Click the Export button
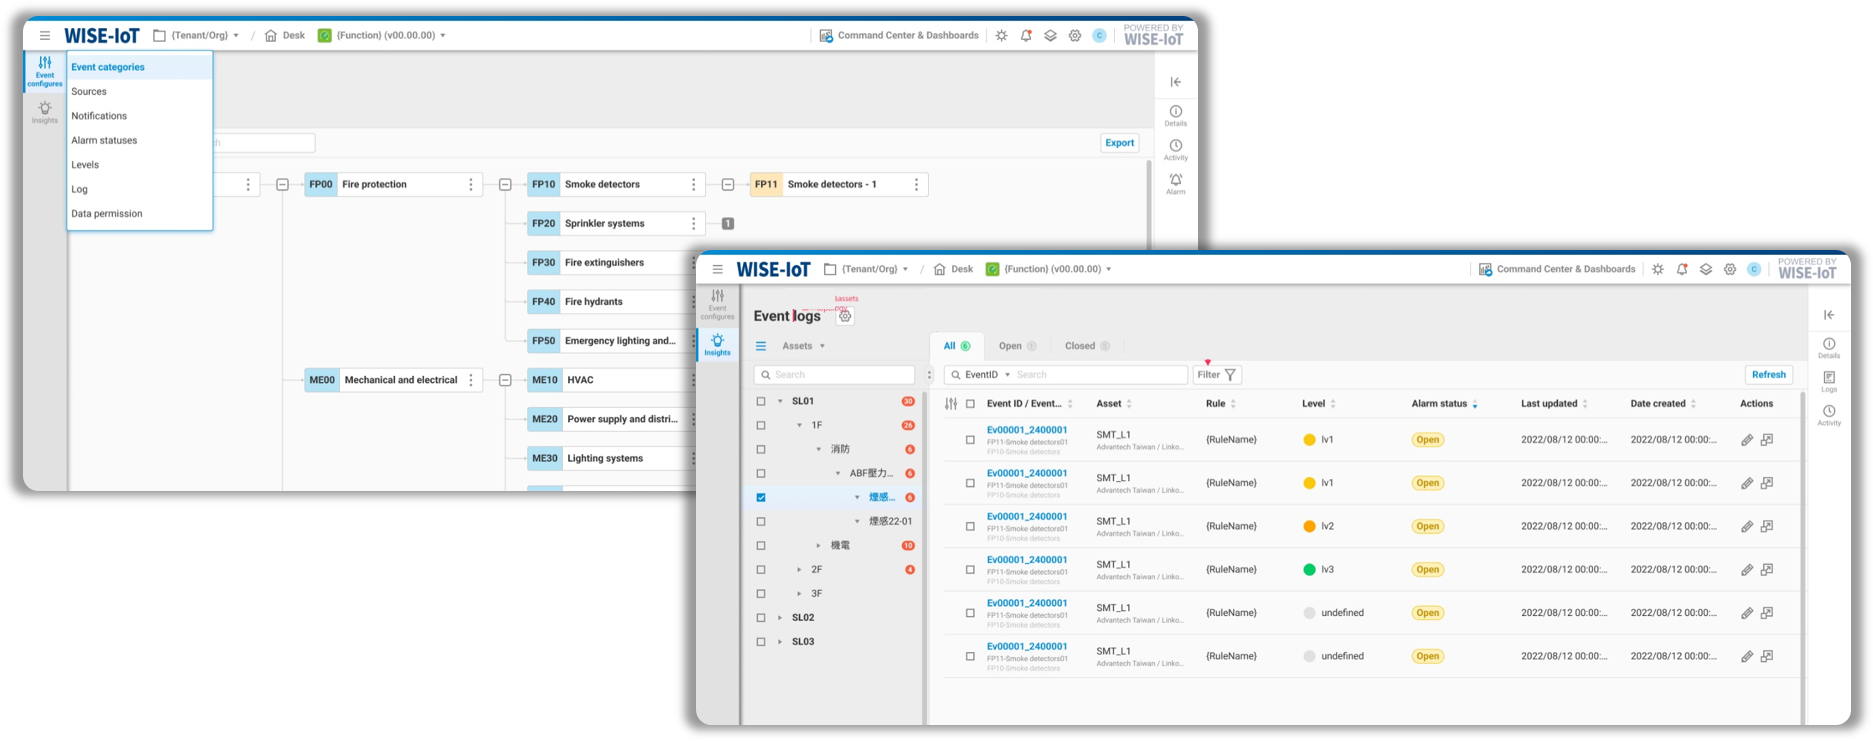Image resolution: width=1873 pixels, height=741 pixels. (x=1119, y=143)
